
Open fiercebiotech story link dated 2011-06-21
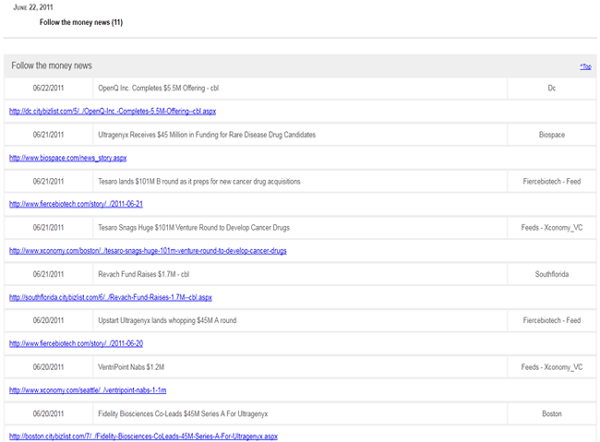click(76, 204)
